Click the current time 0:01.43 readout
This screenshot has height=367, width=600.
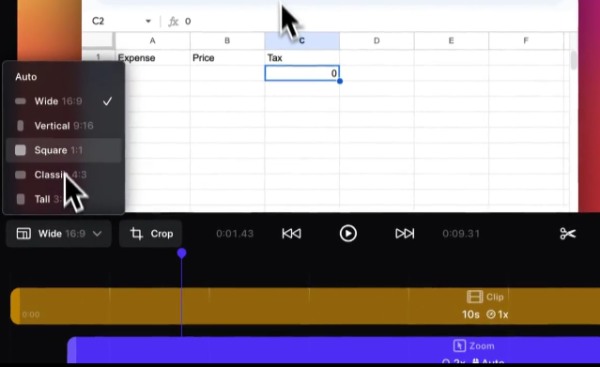[235, 233]
